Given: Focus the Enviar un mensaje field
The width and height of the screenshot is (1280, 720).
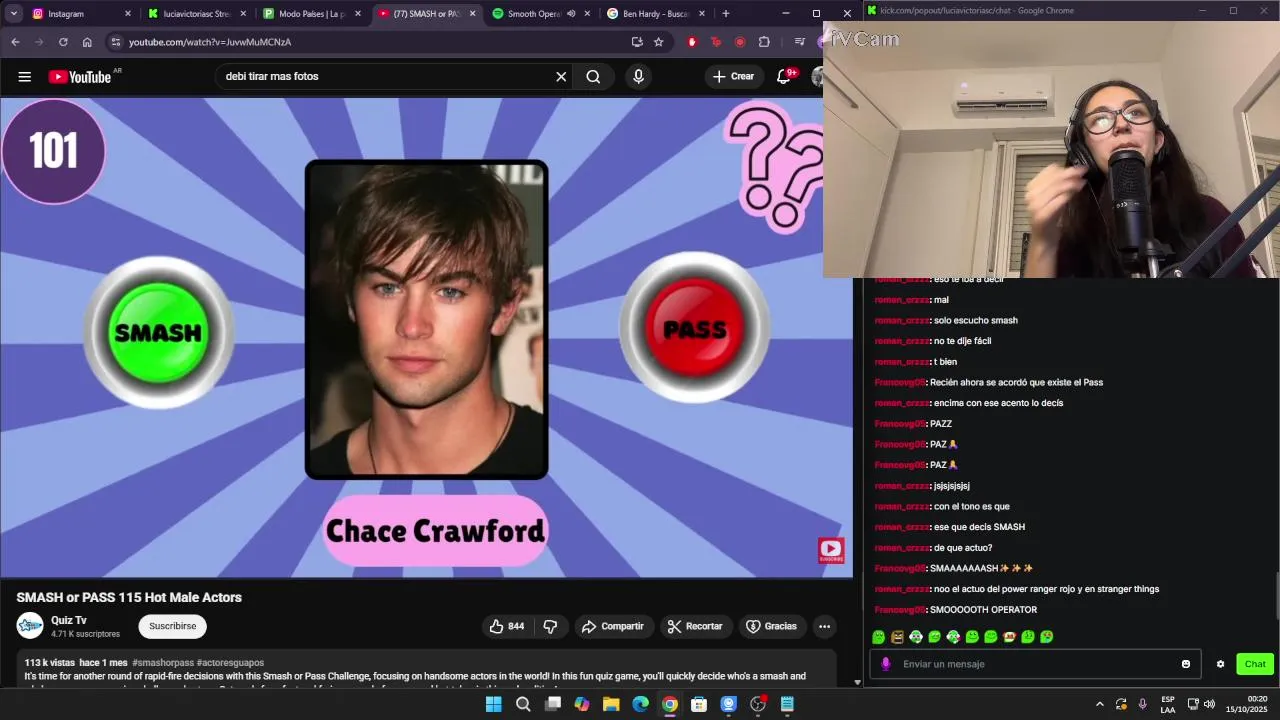Looking at the screenshot, I should tap(1035, 664).
